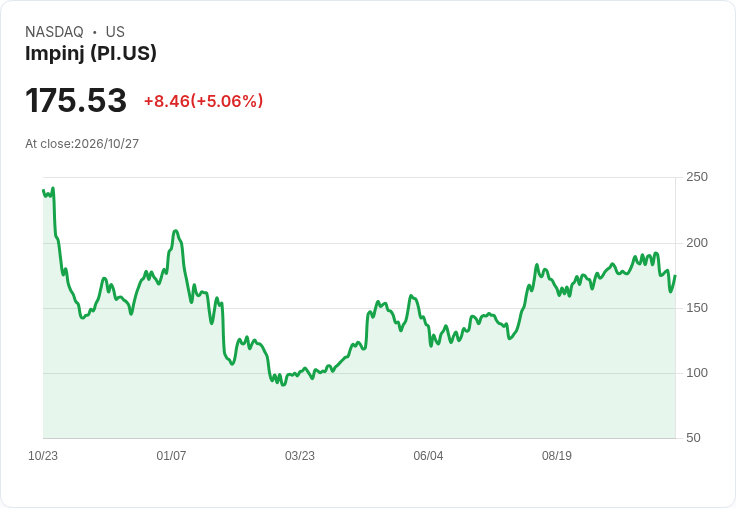
Task: Click the lowest point of the price line
Action: tap(283, 385)
